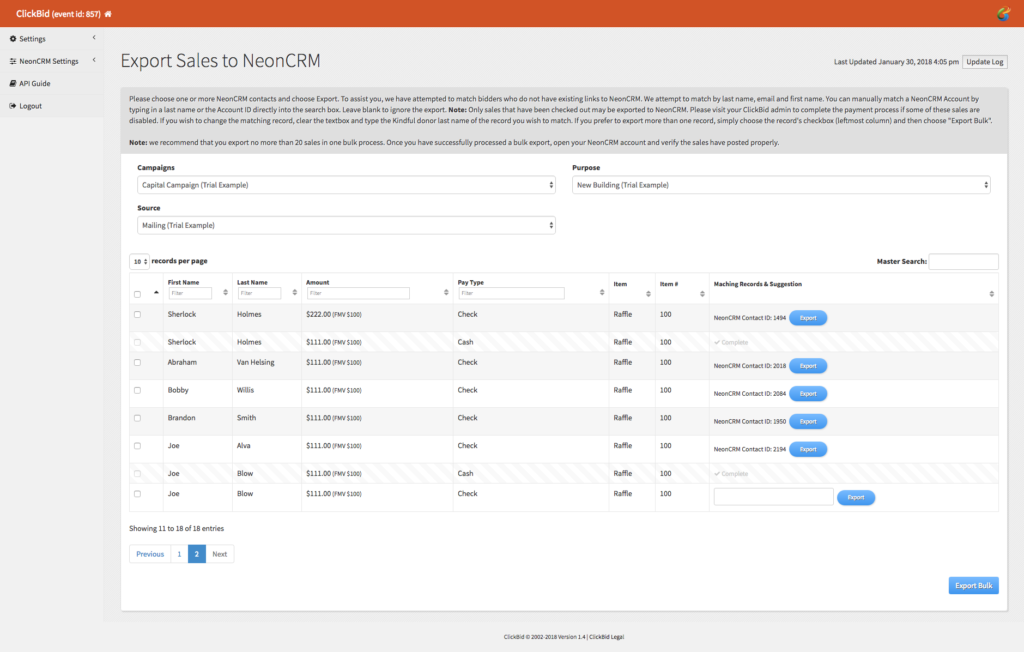Click the Master Search input field

(963, 261)
